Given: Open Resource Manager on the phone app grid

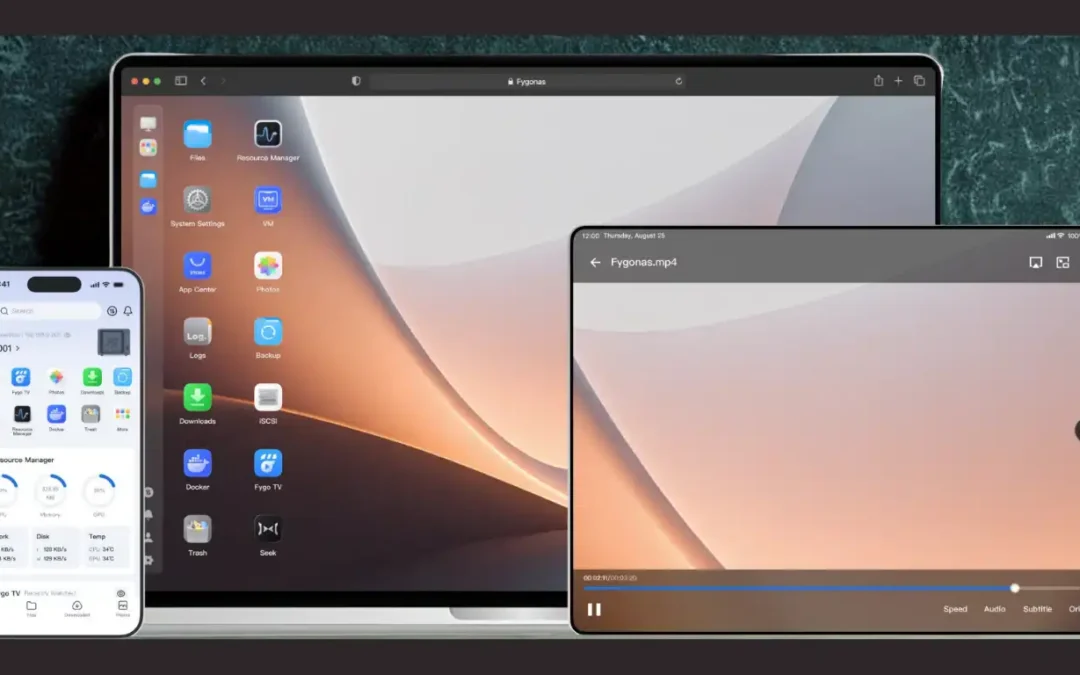Looking at the screenshot, I should tap(22, 414).
